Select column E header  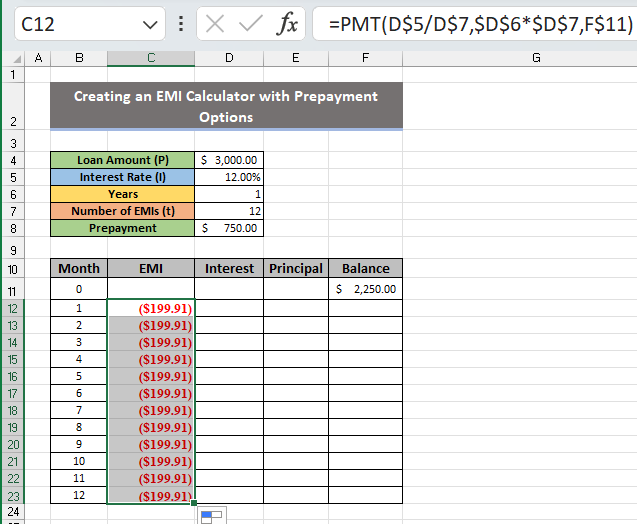pos(296,58)
